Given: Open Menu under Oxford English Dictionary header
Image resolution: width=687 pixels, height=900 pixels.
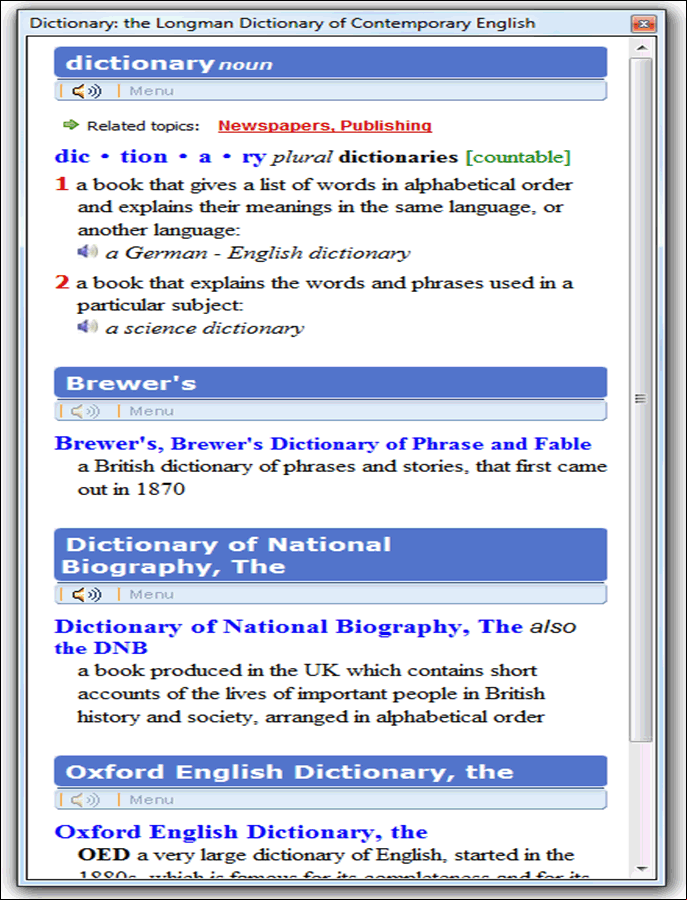Looking at the screenshot, I should click(152, 799).
